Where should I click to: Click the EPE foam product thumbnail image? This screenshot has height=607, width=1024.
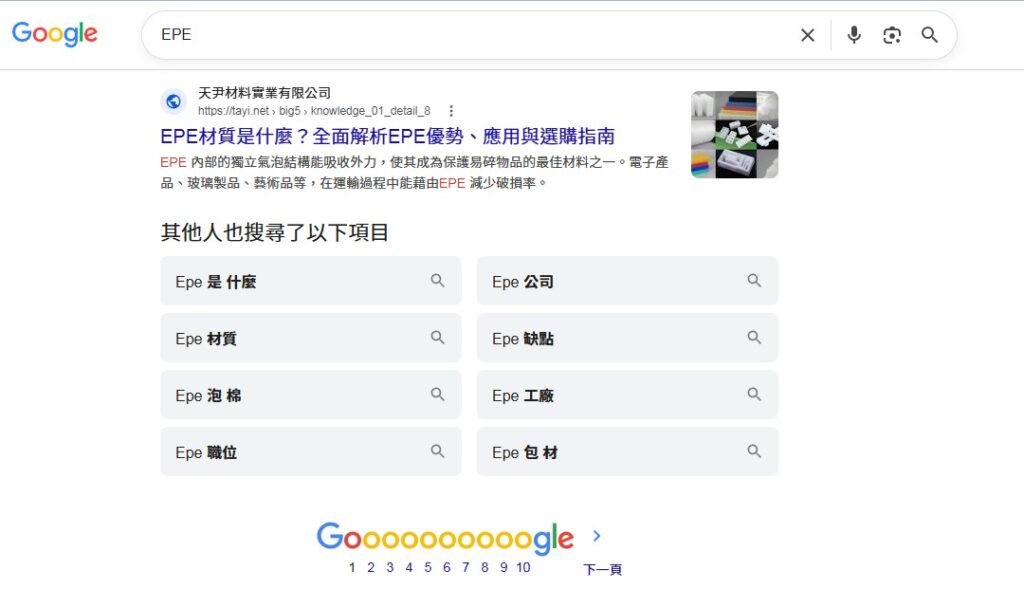[735, 135]
